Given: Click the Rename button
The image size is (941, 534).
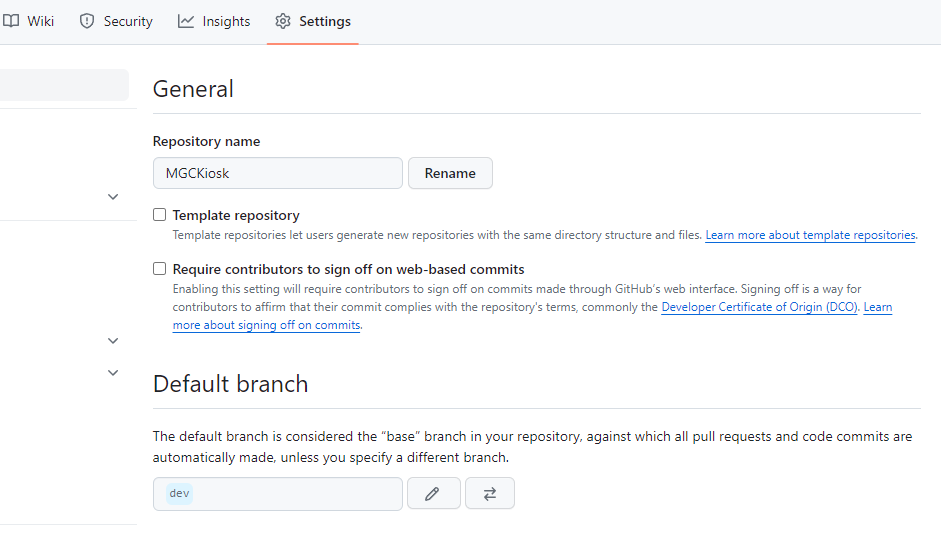Looking at the screenshot, I should (x=450, y=173).
